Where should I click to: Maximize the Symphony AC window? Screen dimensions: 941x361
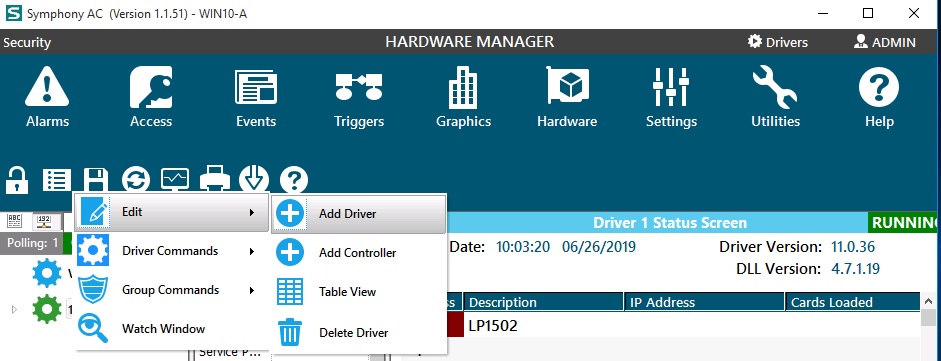[x=868, y=13]
